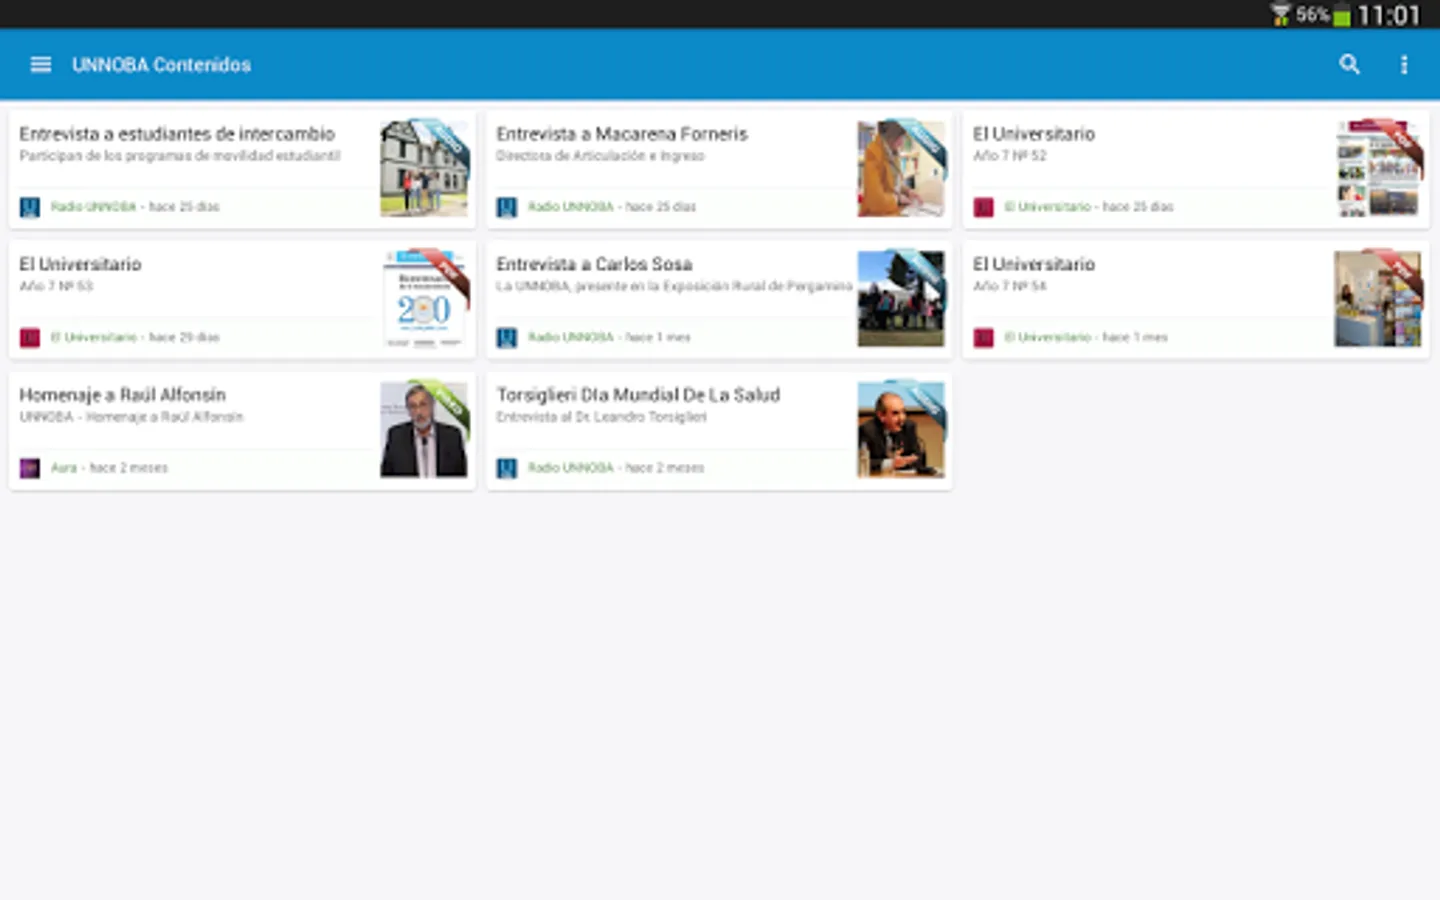The image size is (1440, 900).
Task: Click El Universitario - hace 1 mes label
Action: pyautogui.click(x=1086, y=337)
